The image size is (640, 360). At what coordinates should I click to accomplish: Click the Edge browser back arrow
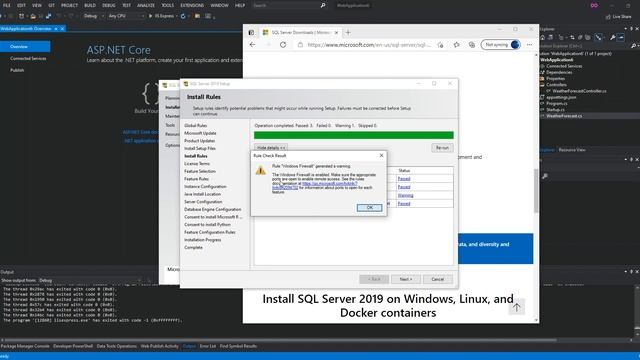pyautogui.click(x=252, y=45)
